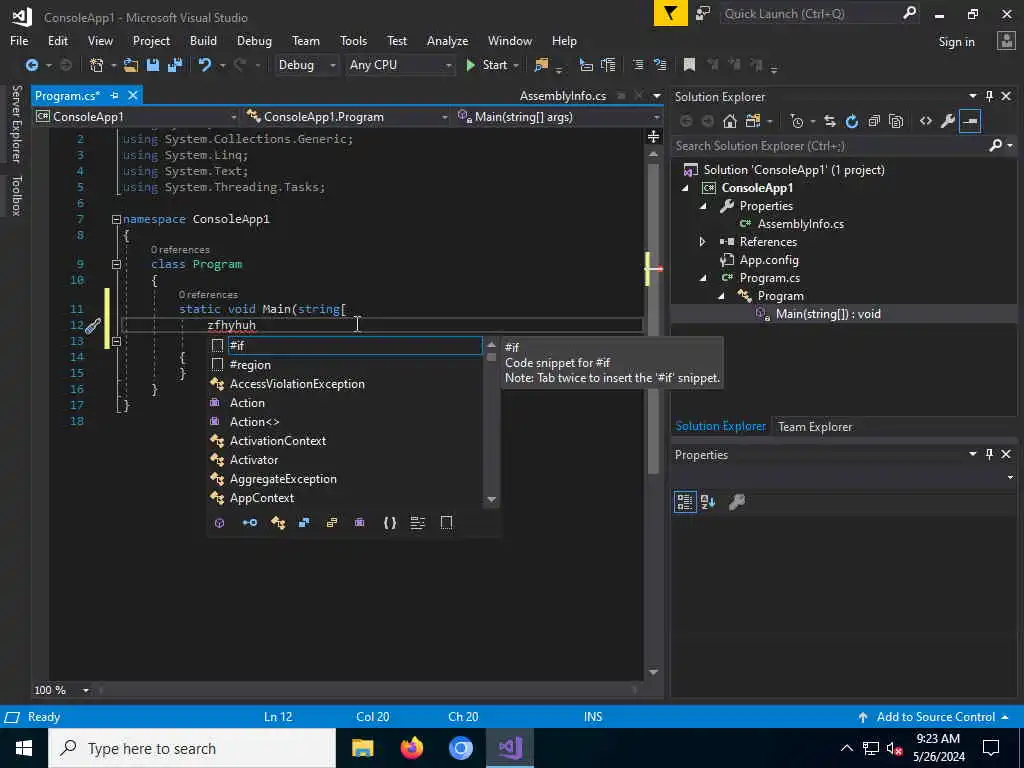Screen dimensions: 1024x768
Task: Collapse the Properties node in Solution Explorer
Action: (x=703, y=206)
